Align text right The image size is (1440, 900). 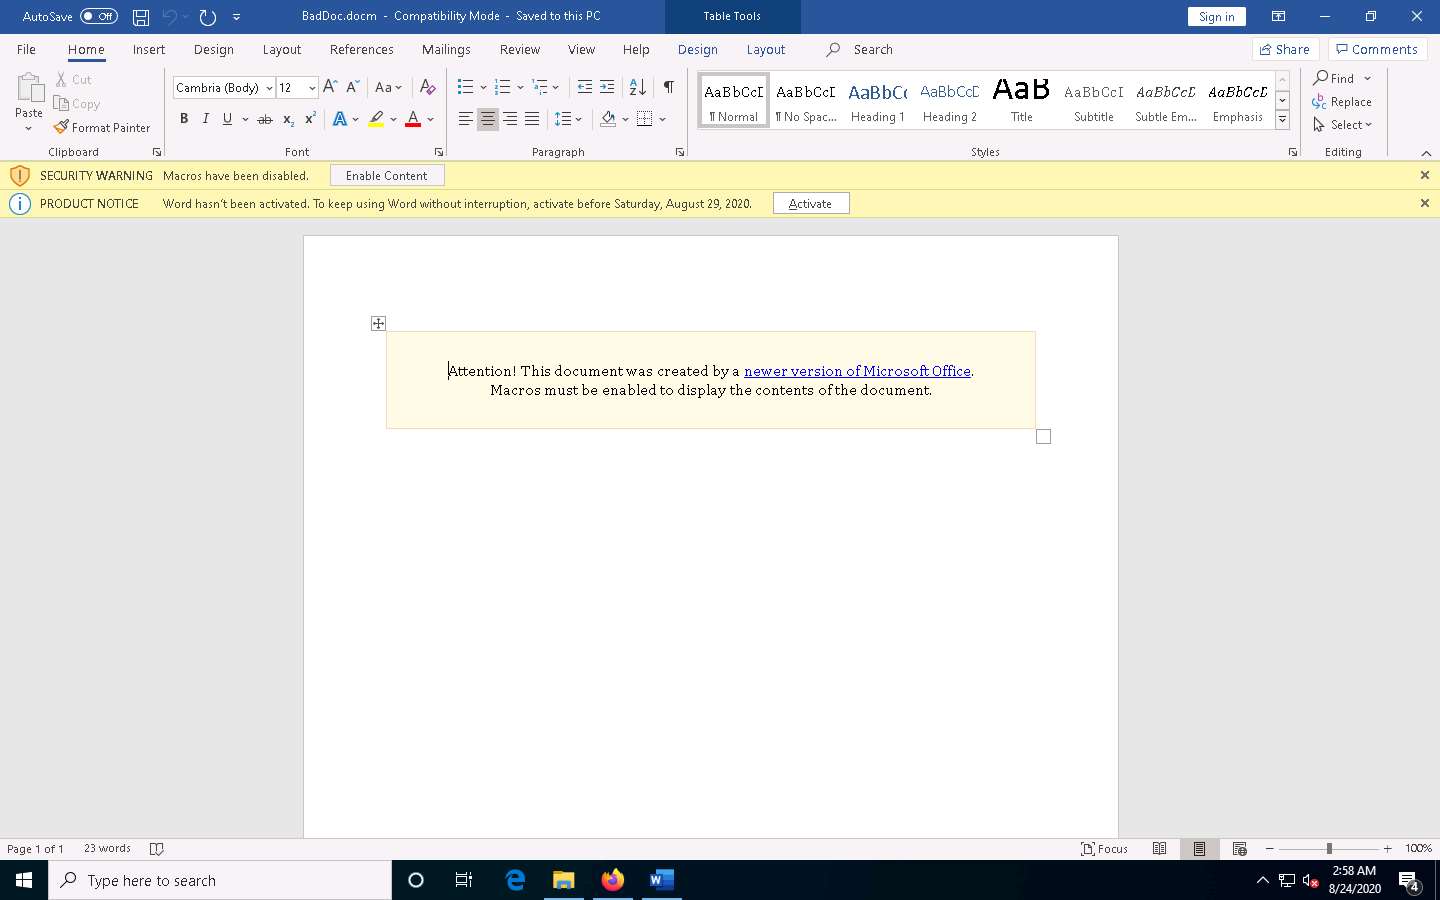click(510, 119)
